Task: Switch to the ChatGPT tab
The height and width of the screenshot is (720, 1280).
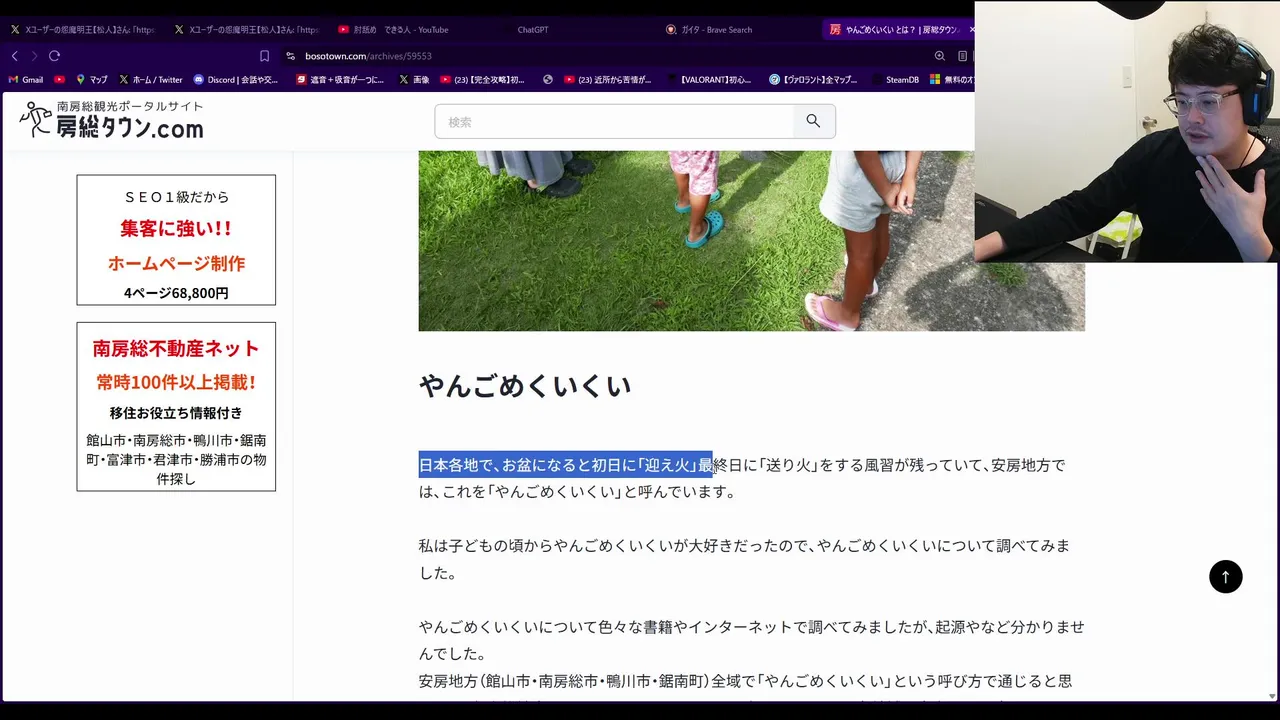Action: (x=574, y=30)
